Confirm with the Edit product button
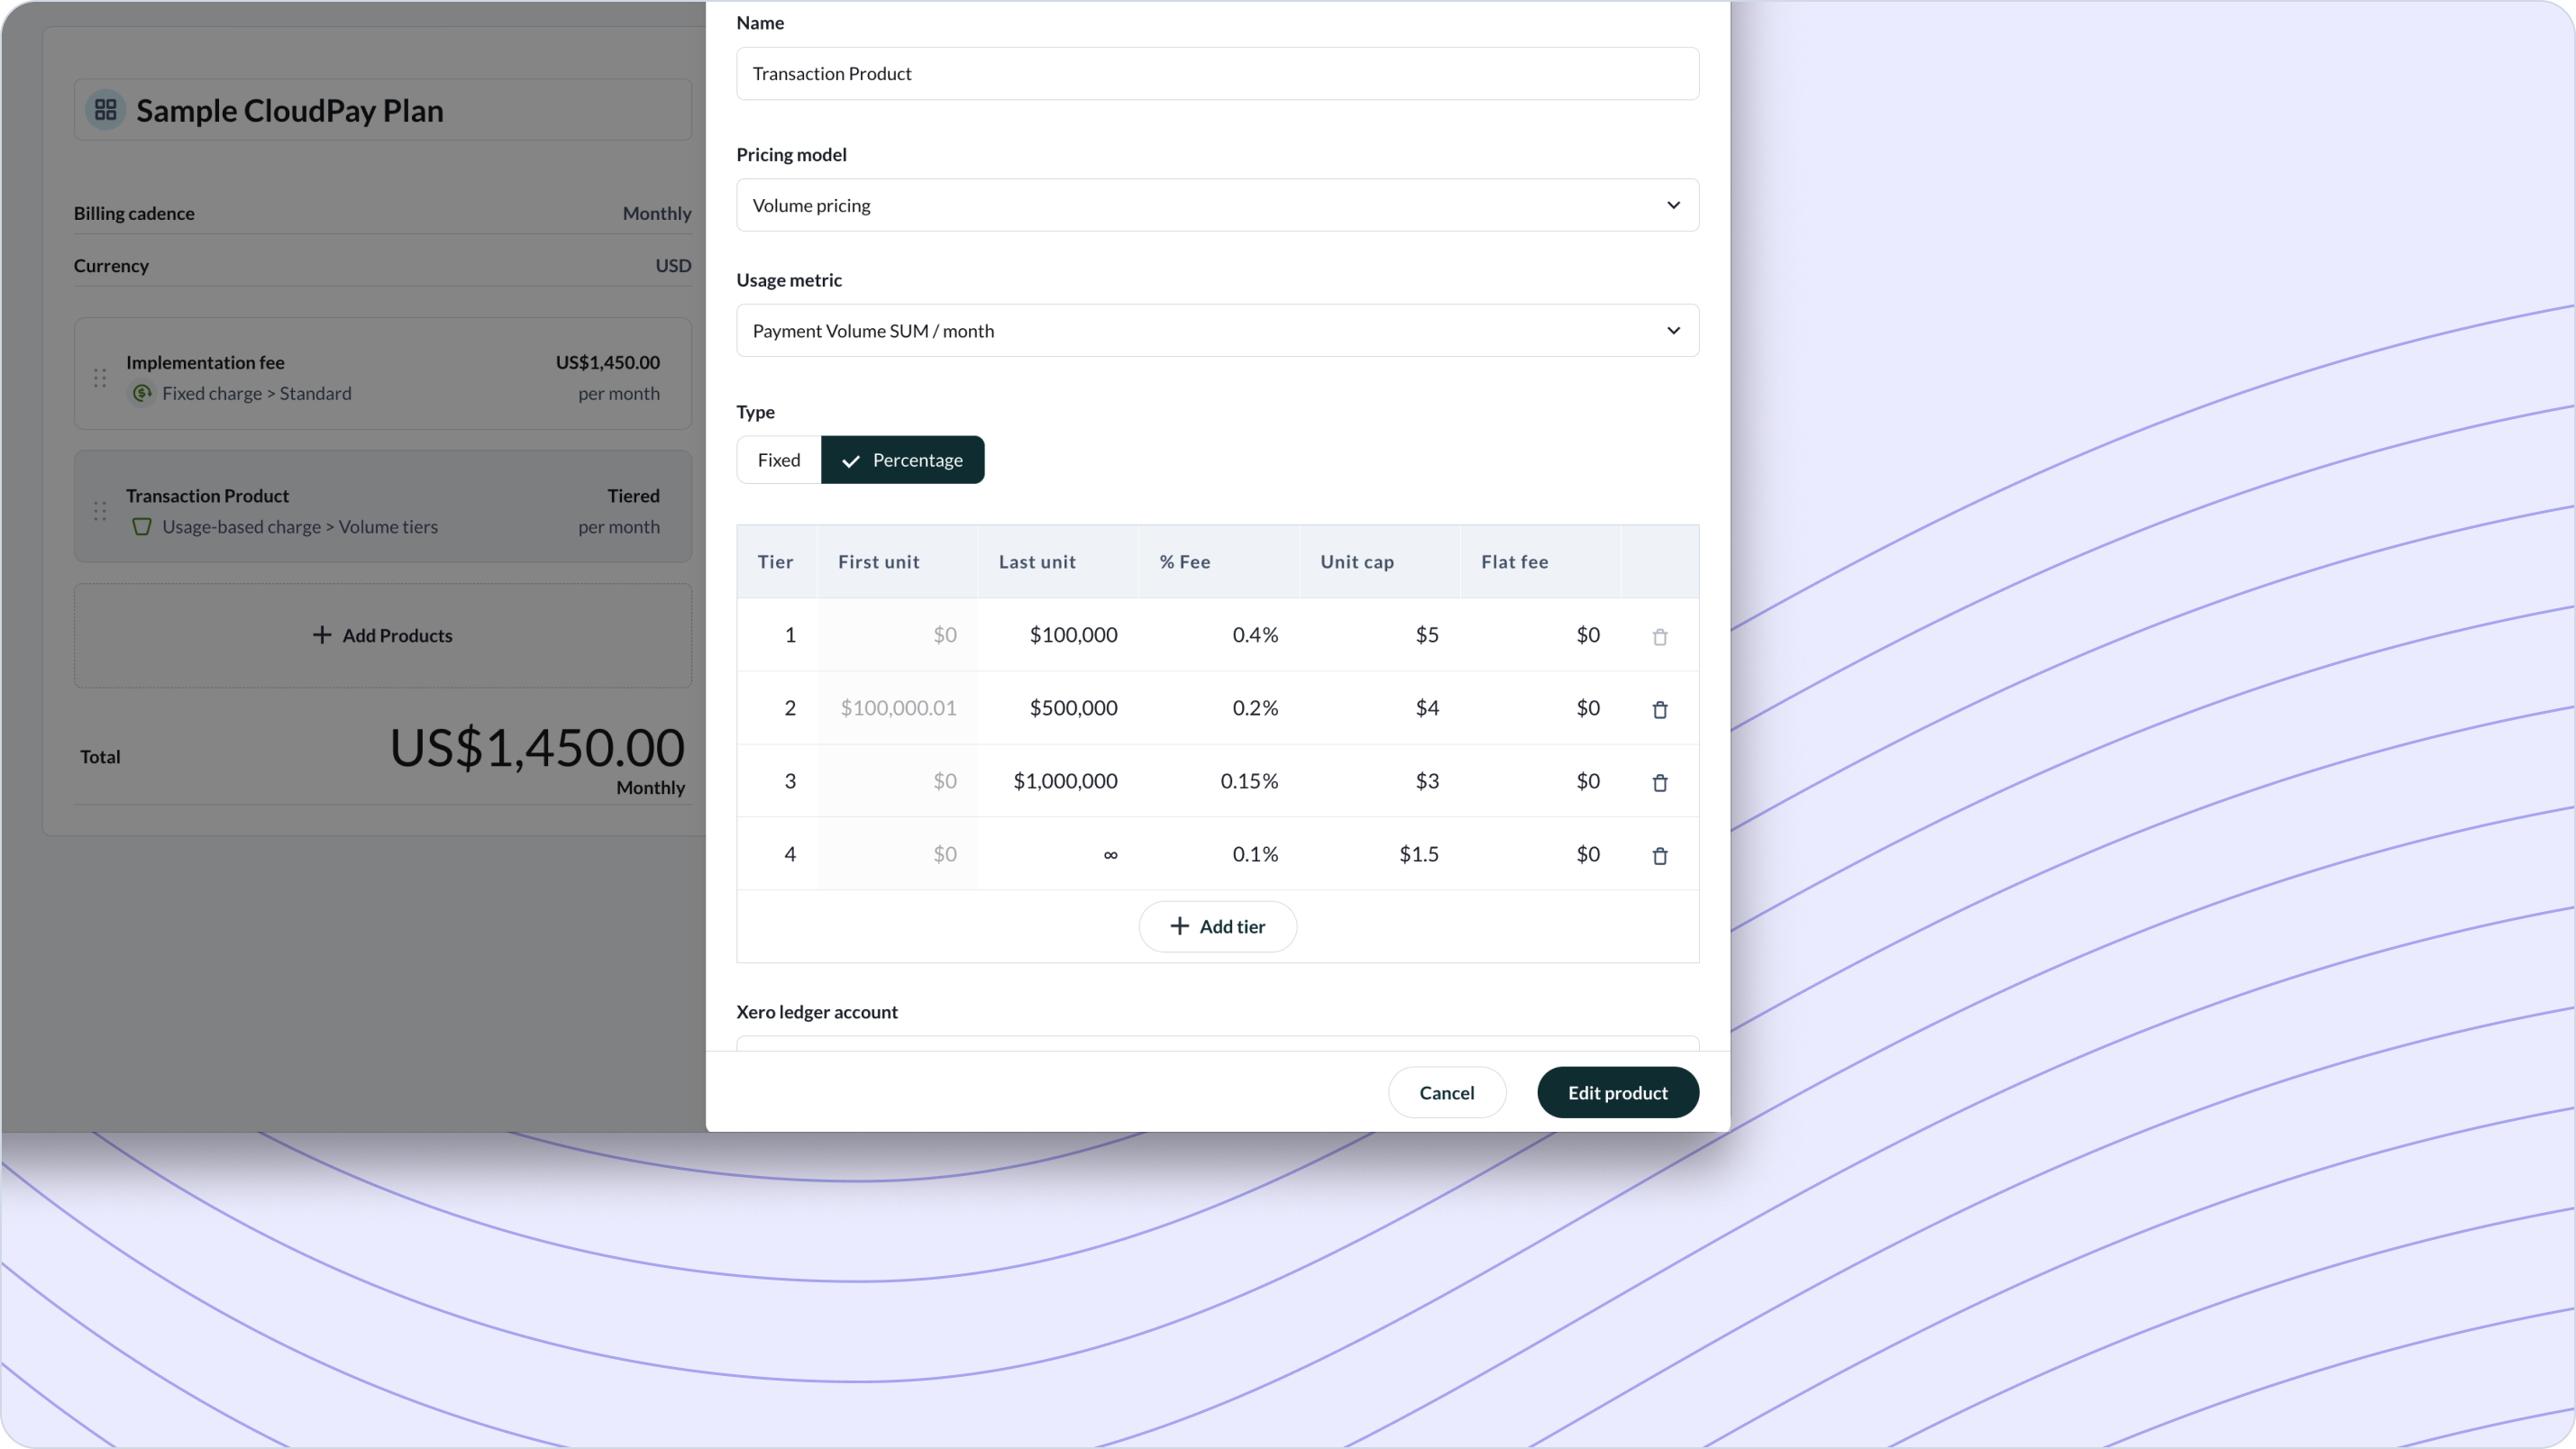 [1617, 1092]
